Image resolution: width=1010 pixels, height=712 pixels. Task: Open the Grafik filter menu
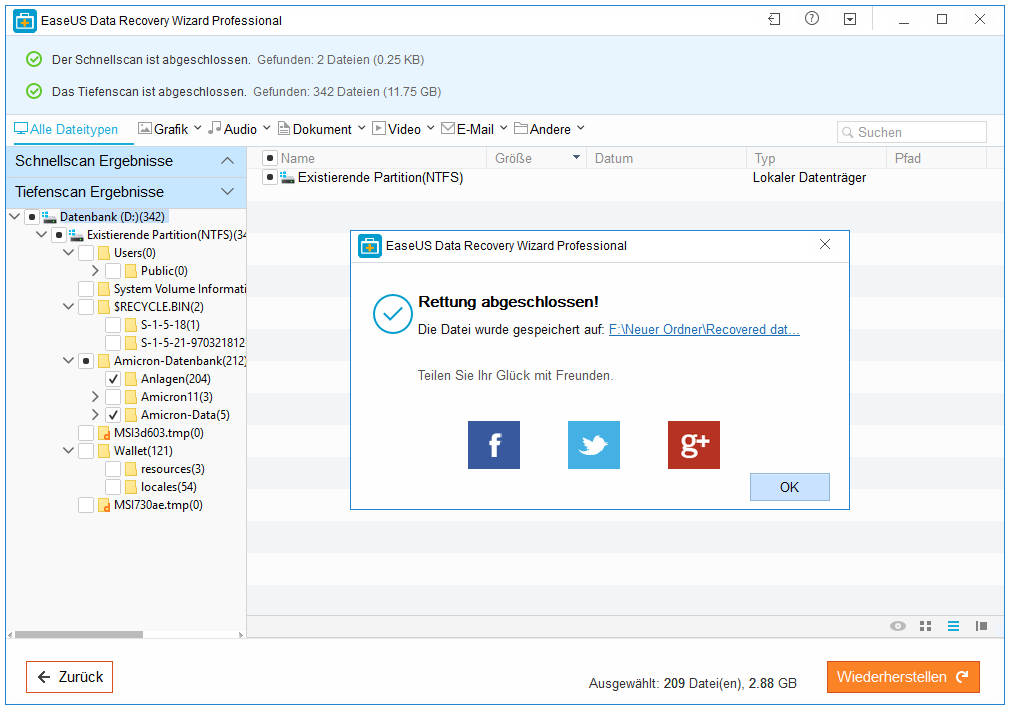(x=170, y=129)
